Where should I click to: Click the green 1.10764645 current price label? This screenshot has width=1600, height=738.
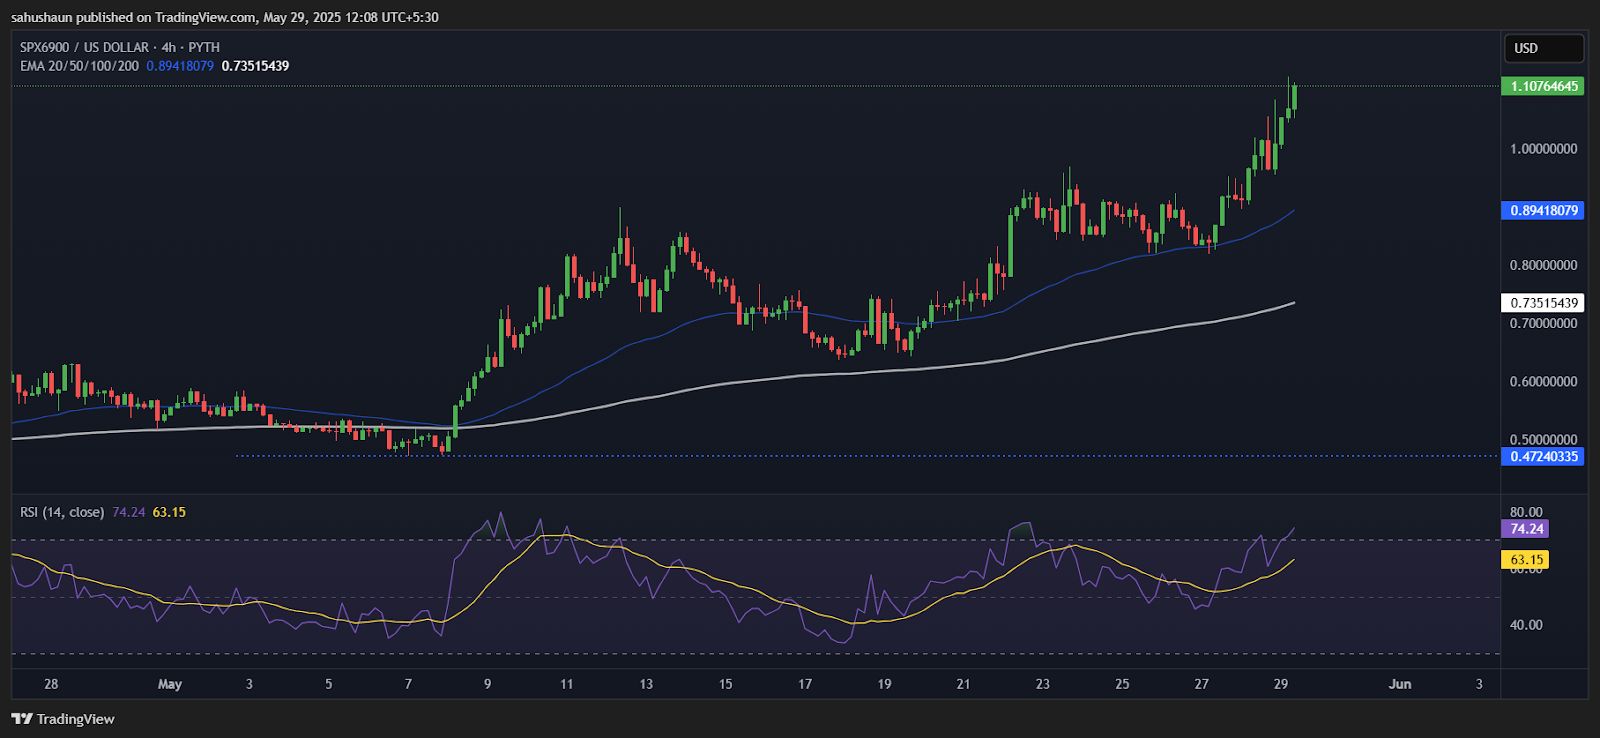click(x=1543, y=86)
